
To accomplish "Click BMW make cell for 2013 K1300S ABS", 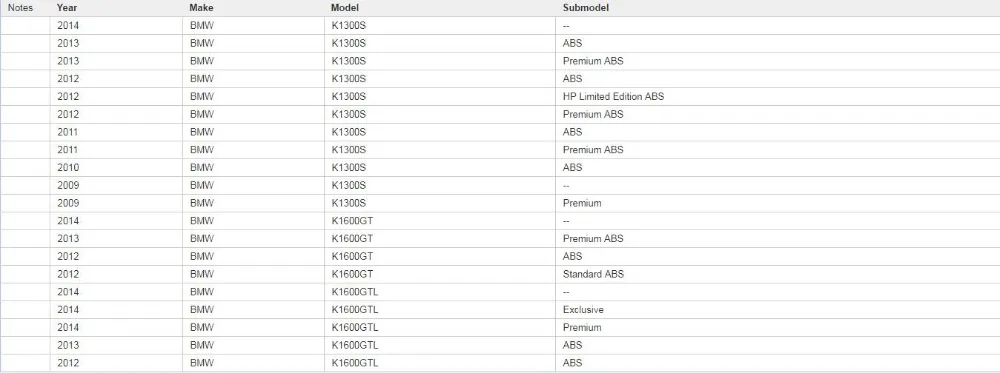I will click(253, 43).
